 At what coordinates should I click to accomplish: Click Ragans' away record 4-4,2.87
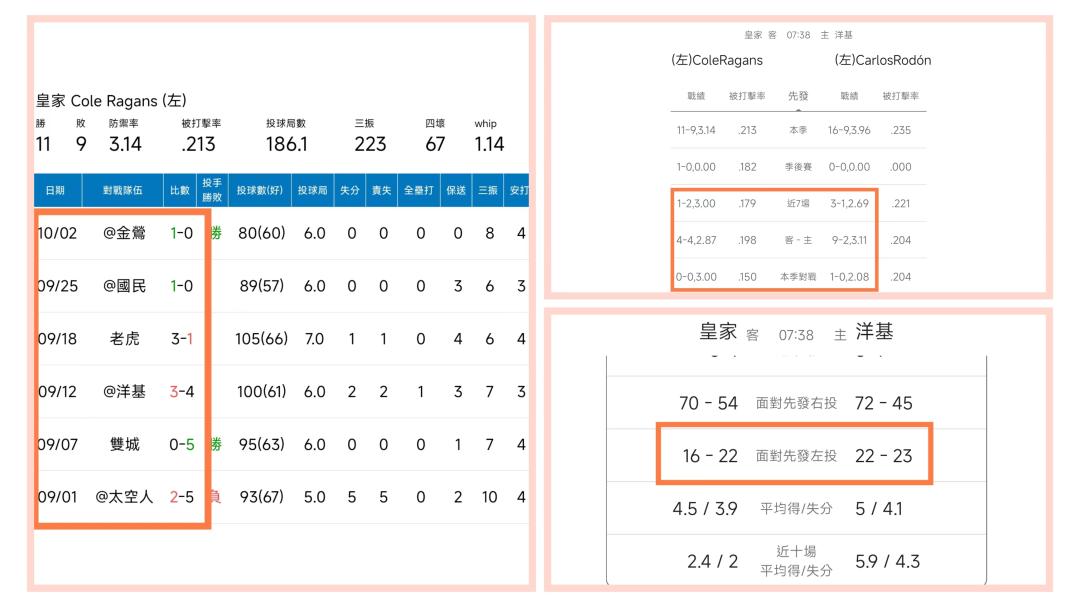click(x=696, y=240)
